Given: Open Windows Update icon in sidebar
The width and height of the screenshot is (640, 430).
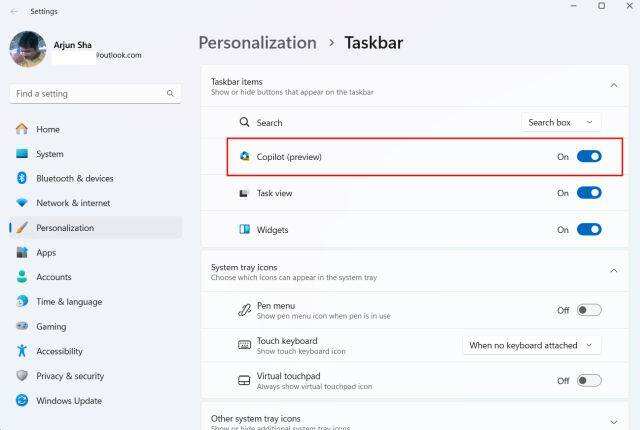Looking at the screenshot, I should 22,400.
